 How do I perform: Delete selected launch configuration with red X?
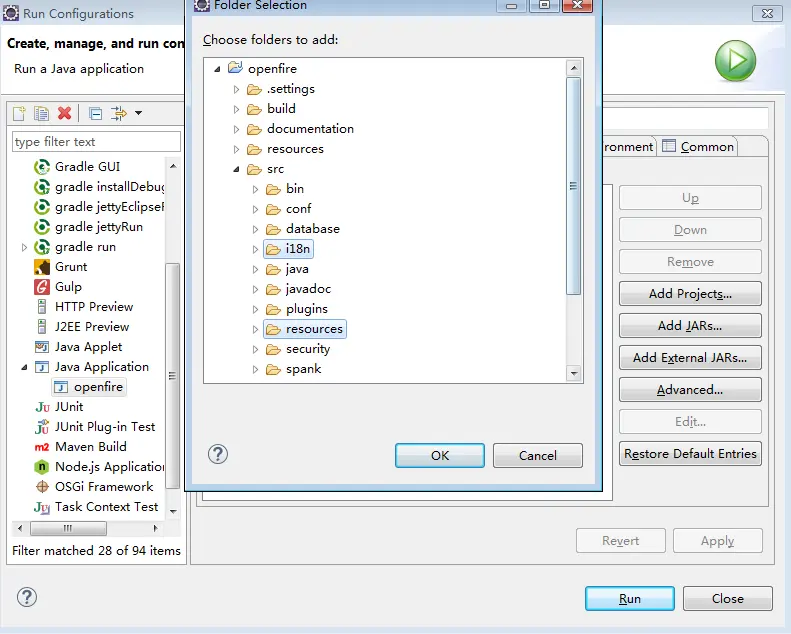[x=65, y=113]
